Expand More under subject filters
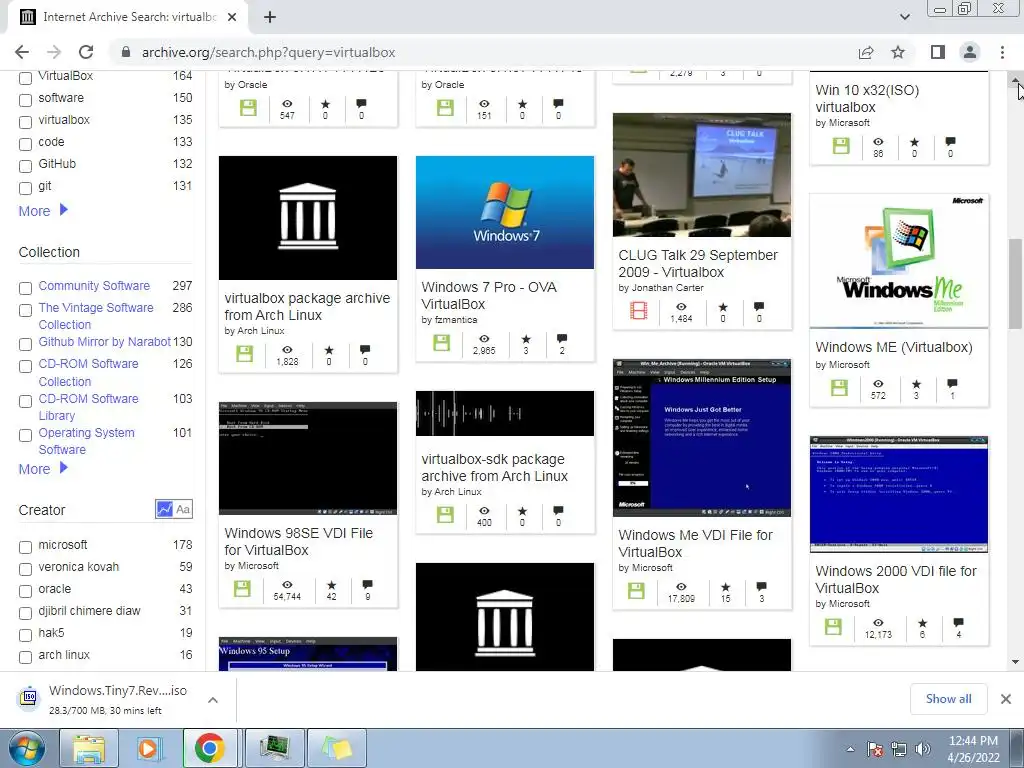 coord(43,211)
